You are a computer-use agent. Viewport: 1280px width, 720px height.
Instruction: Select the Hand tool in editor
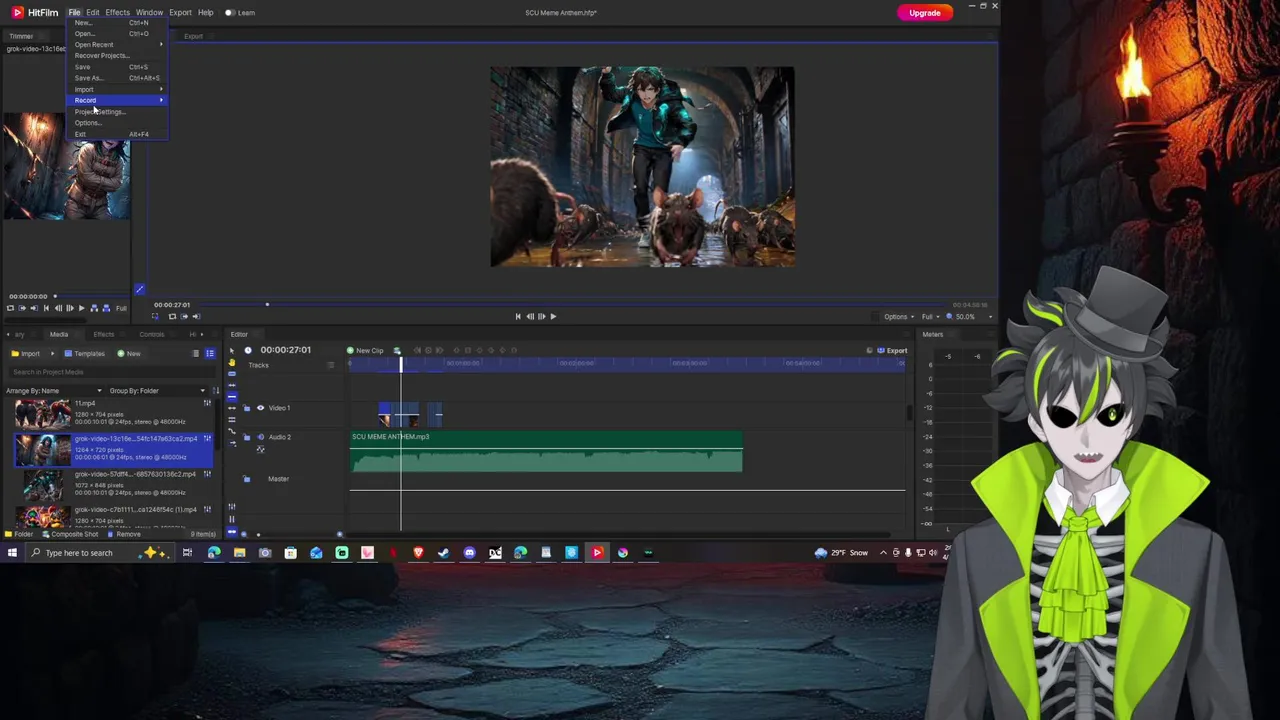coord(232,363)
